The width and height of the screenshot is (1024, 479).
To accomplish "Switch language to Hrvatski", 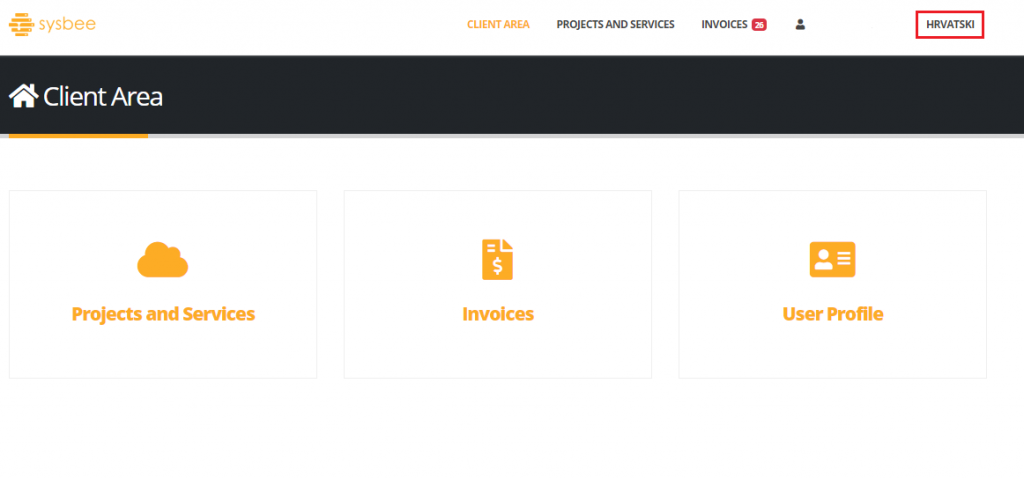I will pyautogui.click(x=950, y=24).
